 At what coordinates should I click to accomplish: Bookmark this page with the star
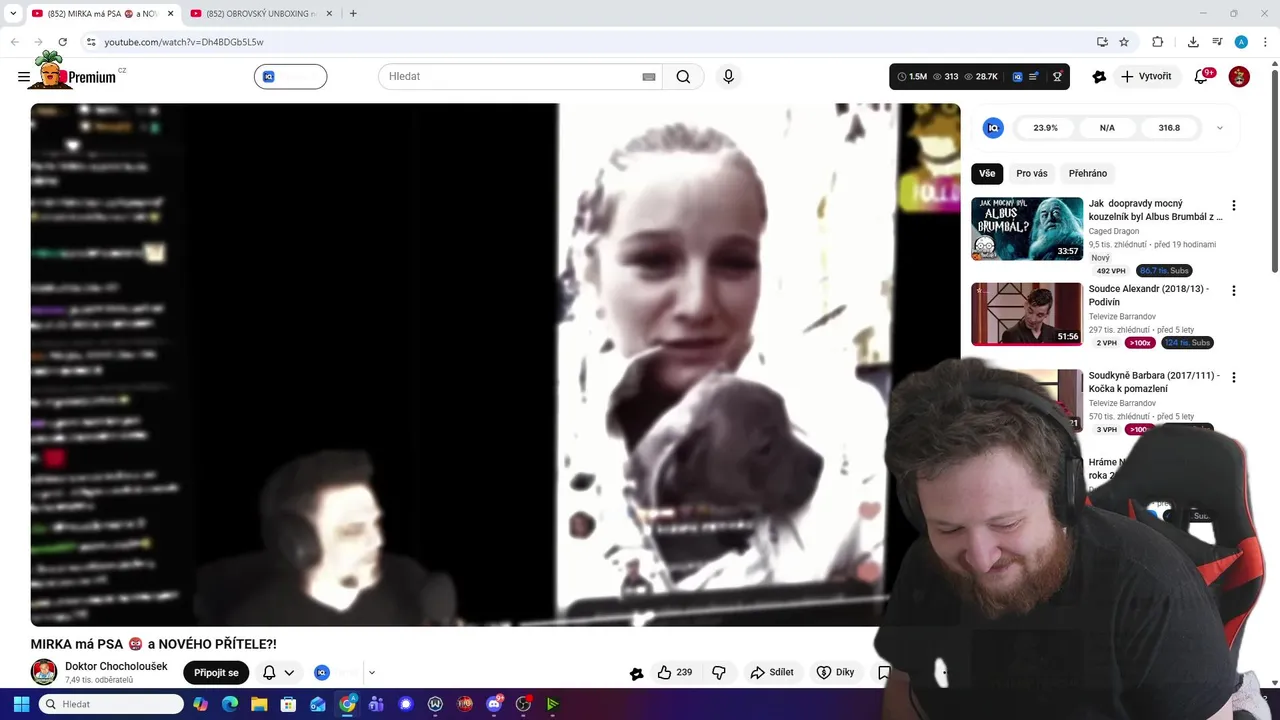tap(1124, 42)
